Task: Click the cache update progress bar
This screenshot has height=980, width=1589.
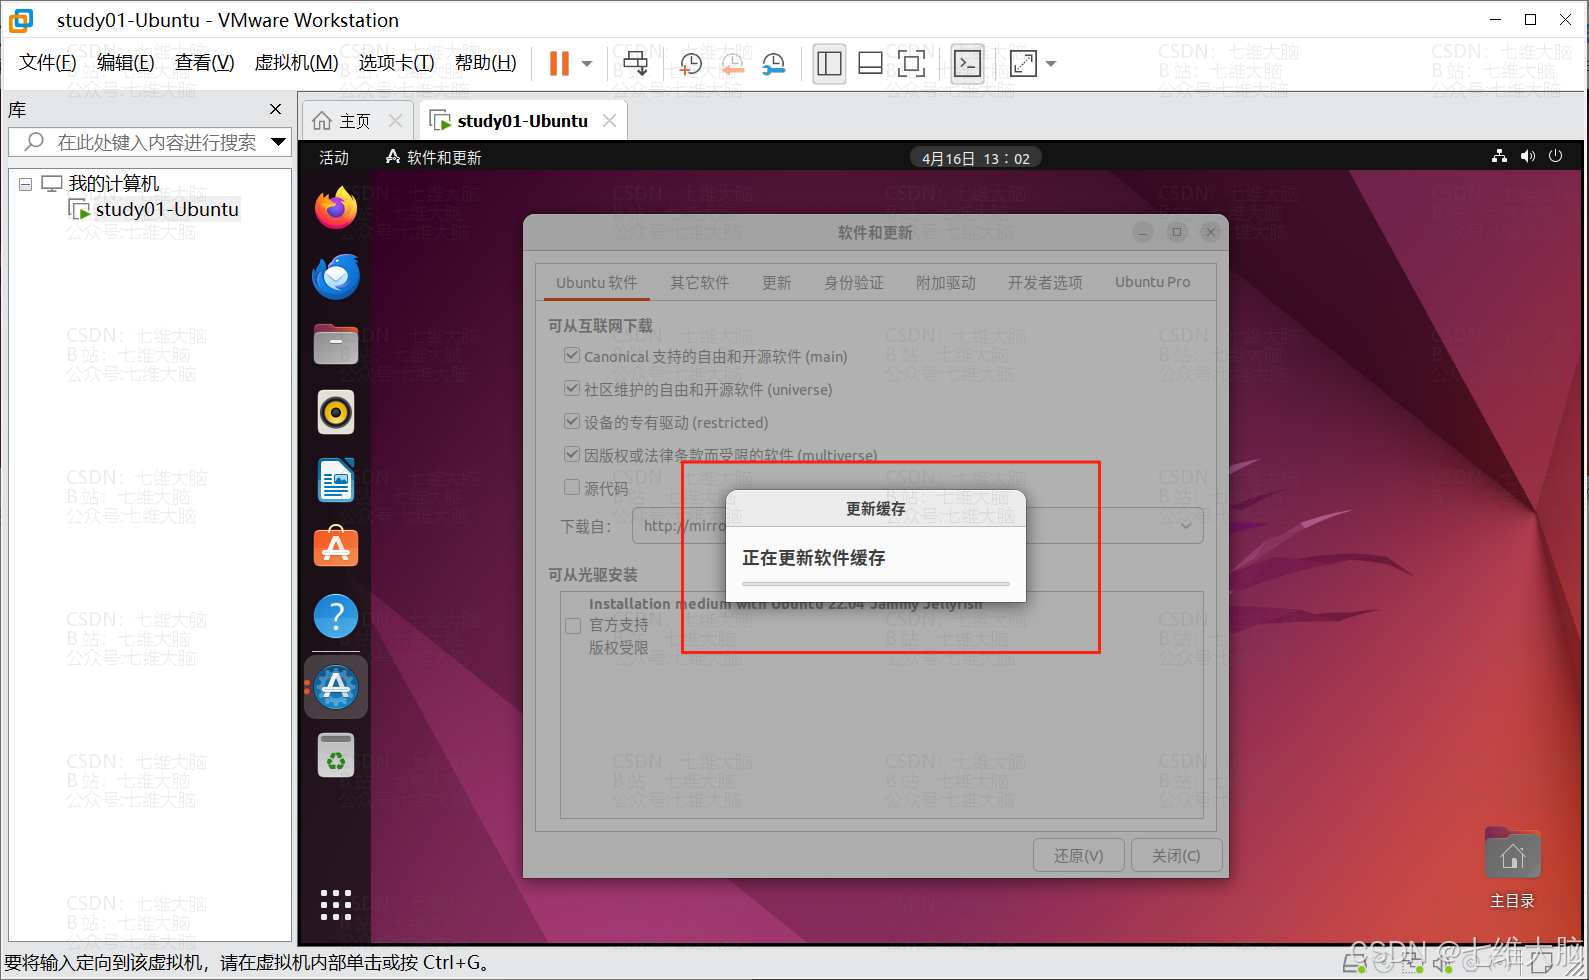Action: click(876, 583)
